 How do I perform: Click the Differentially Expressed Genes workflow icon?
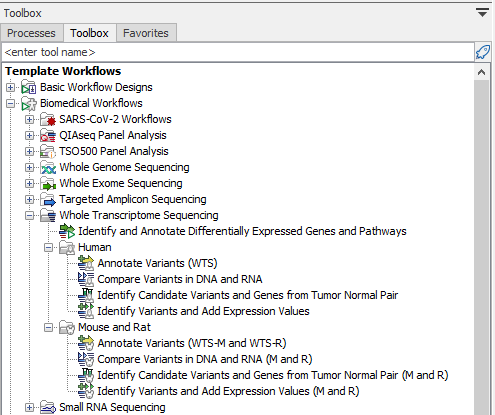click(67, 231)
